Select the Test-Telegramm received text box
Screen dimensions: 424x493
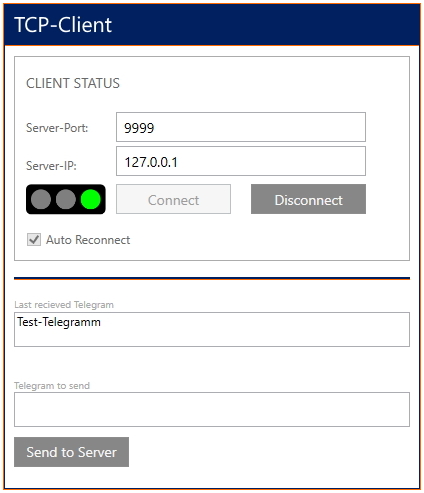point(212,330)
